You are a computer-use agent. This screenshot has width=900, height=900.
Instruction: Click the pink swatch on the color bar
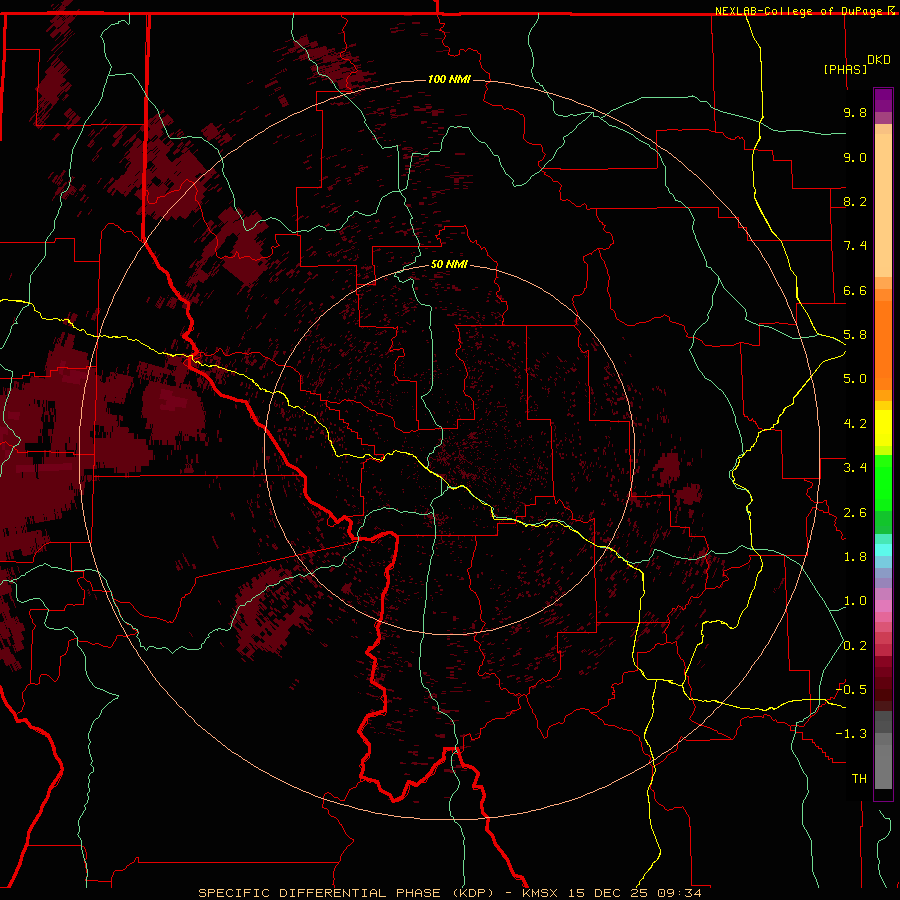tap(883, 606)
